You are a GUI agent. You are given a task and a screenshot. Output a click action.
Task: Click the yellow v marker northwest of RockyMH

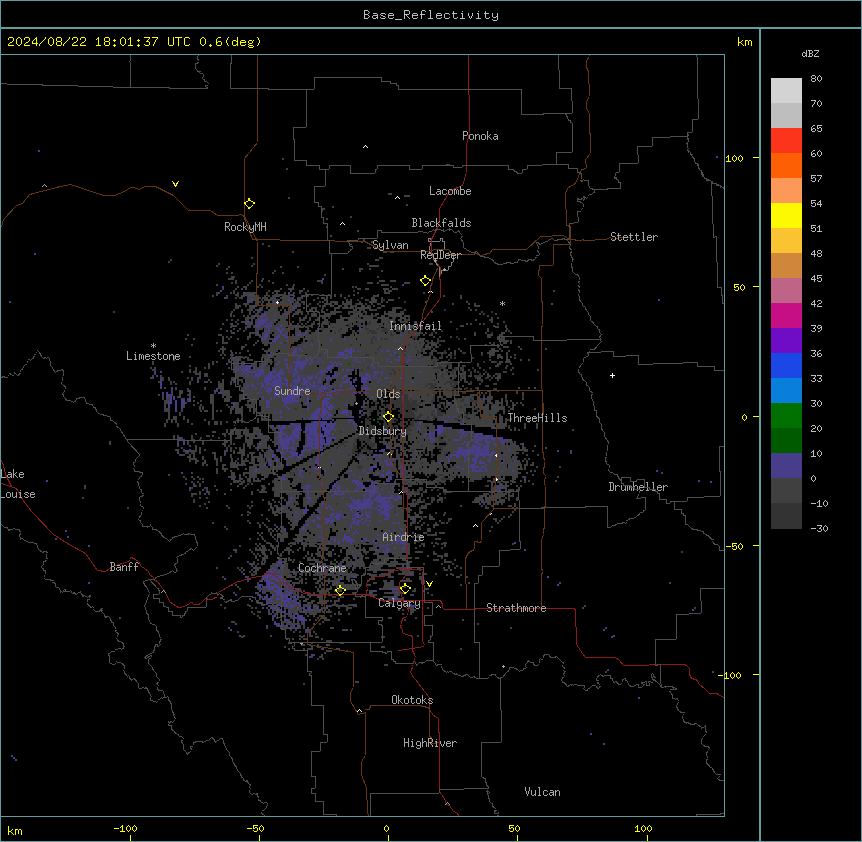175,184
